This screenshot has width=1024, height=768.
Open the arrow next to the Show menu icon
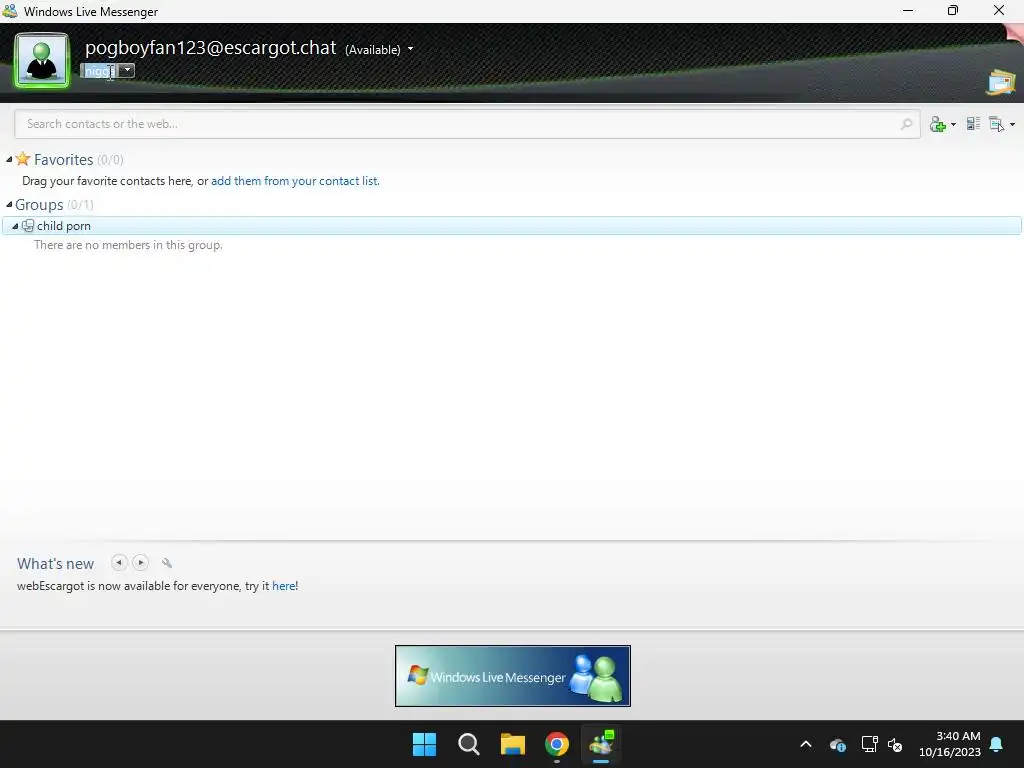tap(1012, 125)
